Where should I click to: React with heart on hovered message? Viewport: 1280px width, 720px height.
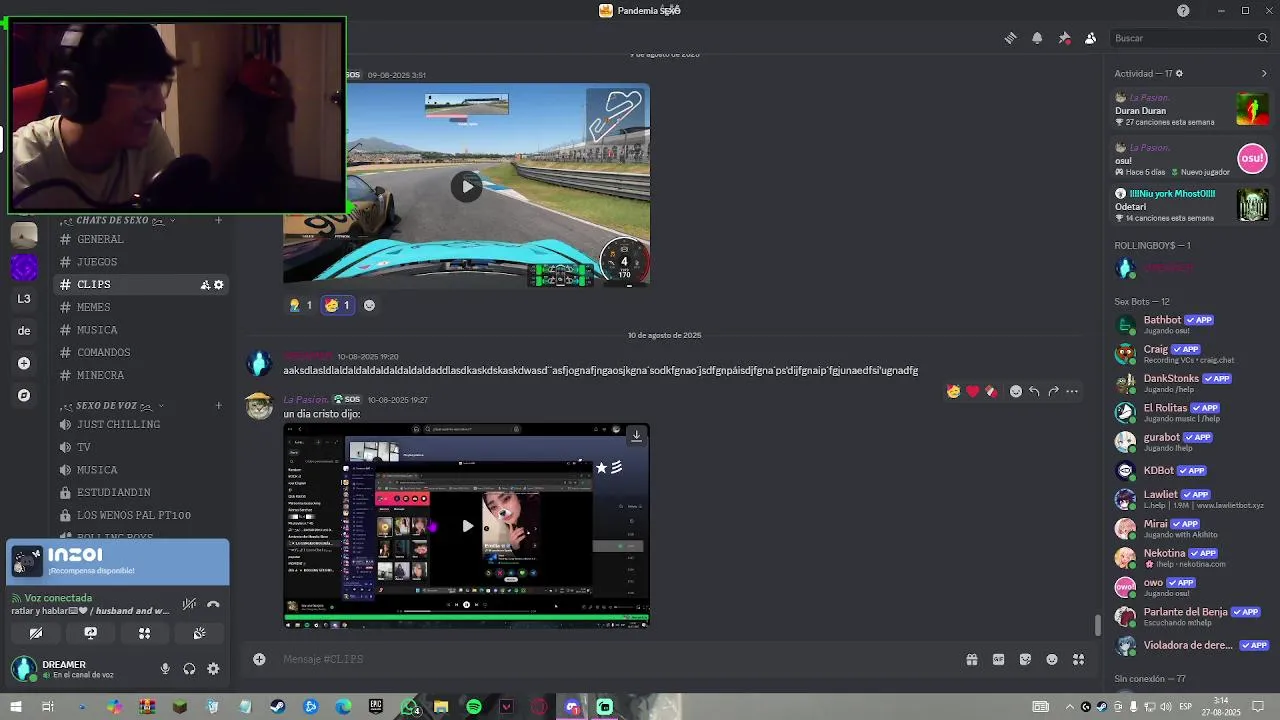pyautogui.click(x=972, y=391)
